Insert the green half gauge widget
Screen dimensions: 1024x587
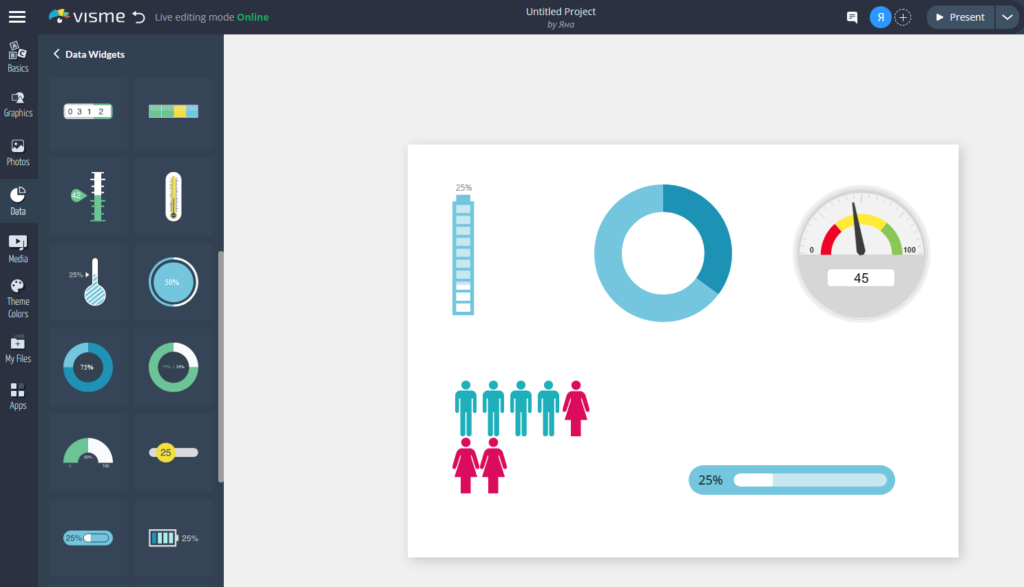88,452
